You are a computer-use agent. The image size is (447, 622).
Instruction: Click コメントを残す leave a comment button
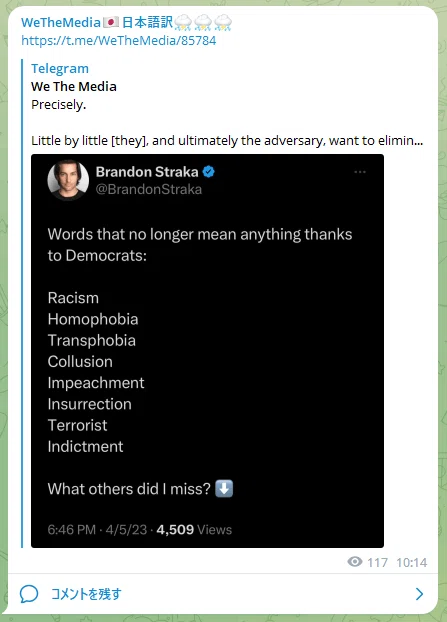coord(86,594)
